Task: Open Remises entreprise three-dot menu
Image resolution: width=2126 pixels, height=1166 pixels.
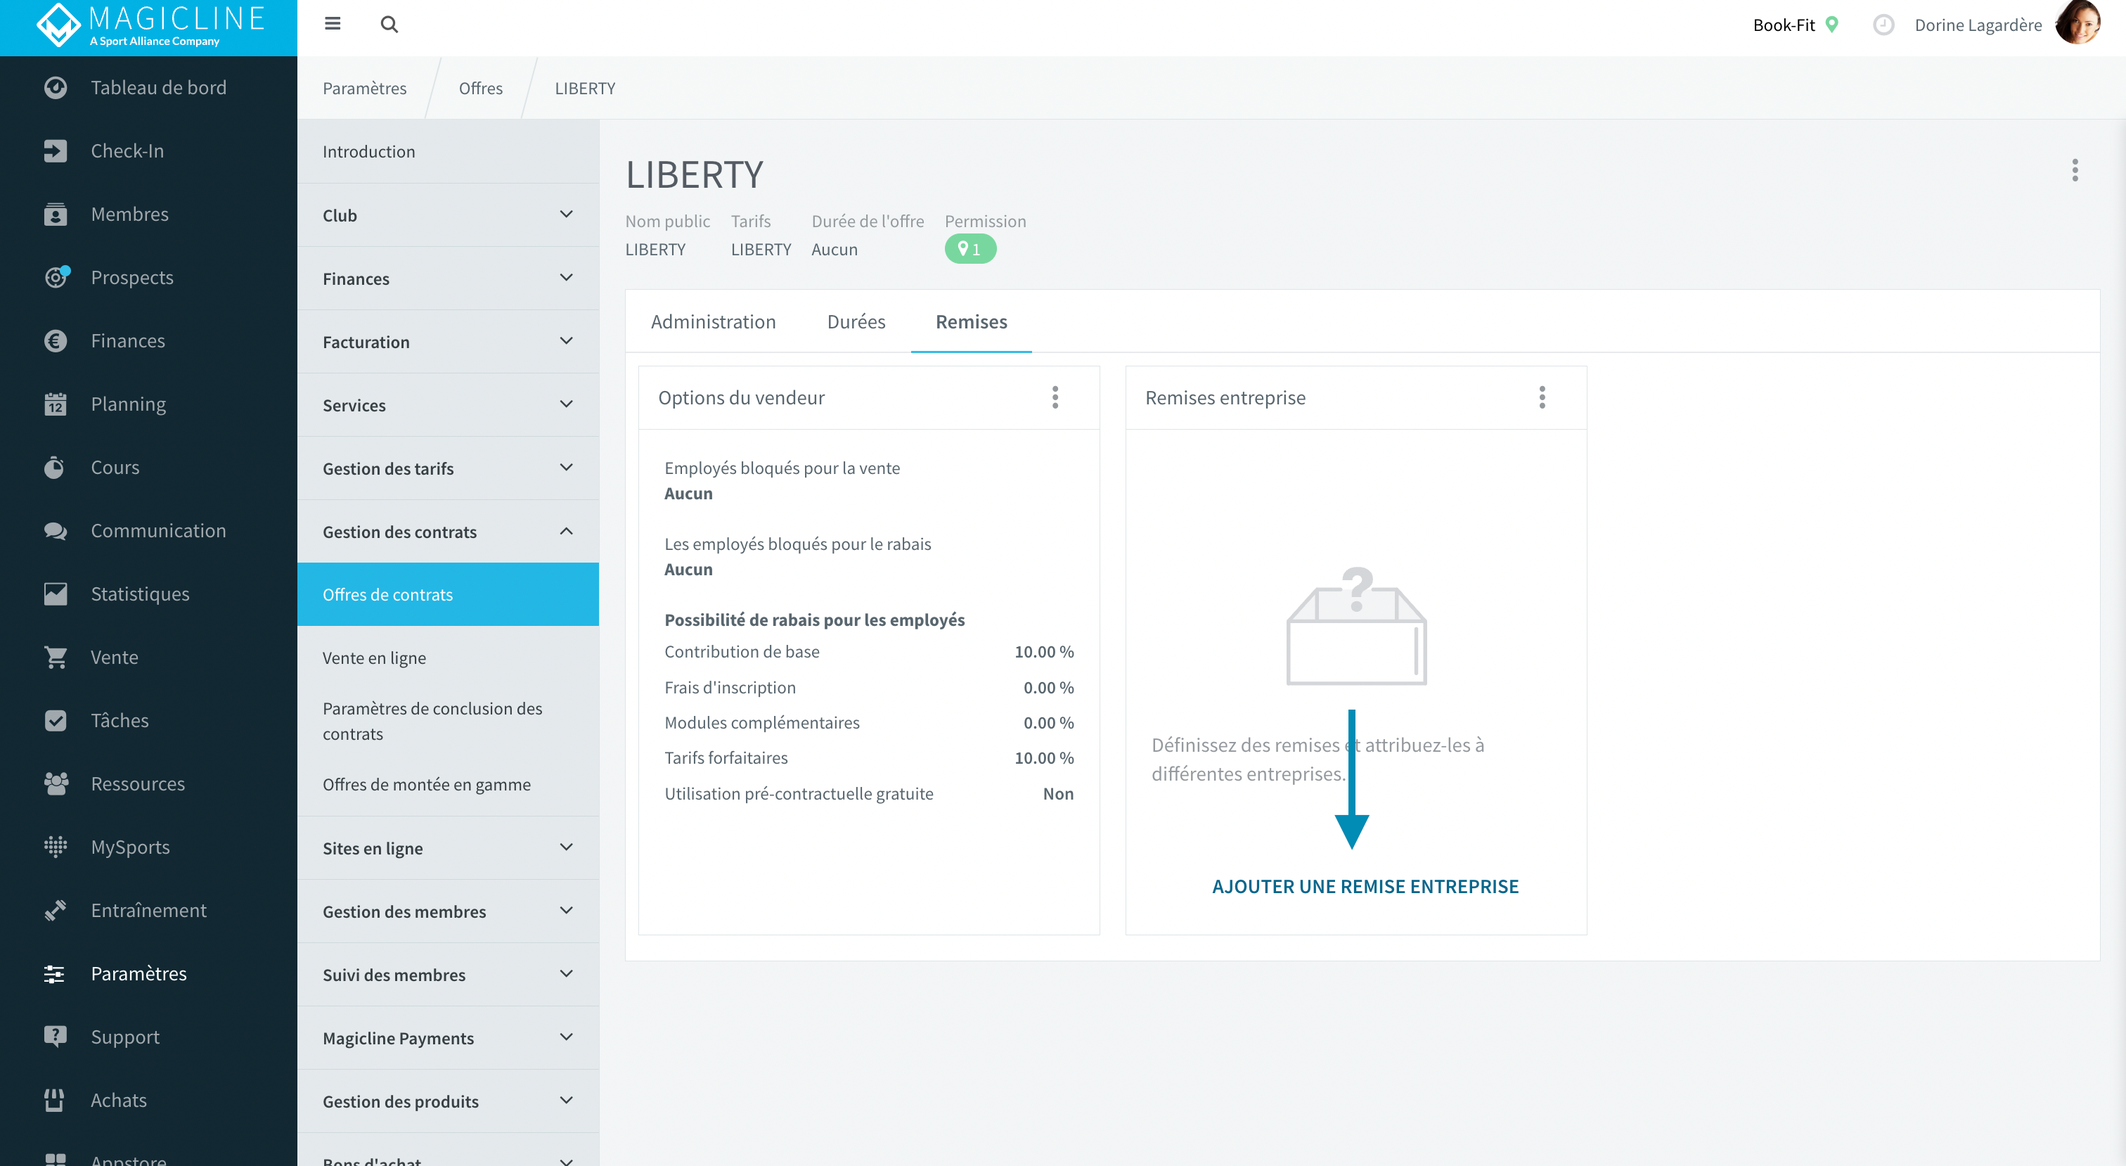Action: (x=1542, y=398)
